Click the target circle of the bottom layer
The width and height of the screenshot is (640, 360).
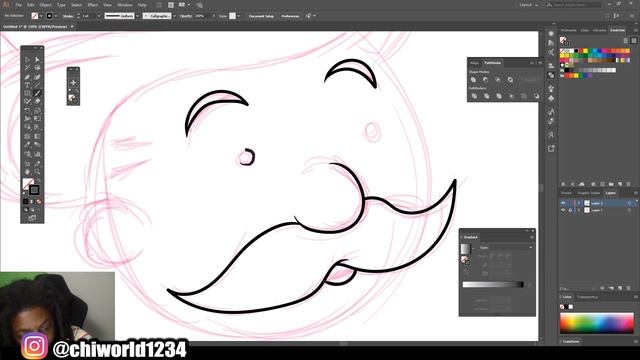[x=629, y=210]
